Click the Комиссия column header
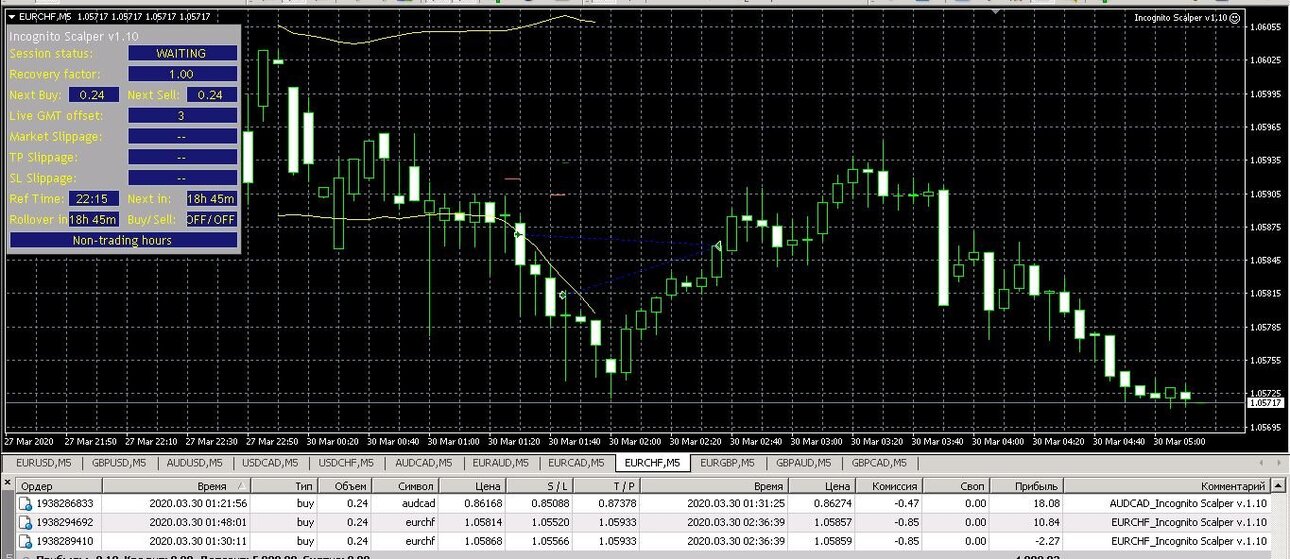The image size is (1290, 559). pyautogui.click(x=890, y=485)
